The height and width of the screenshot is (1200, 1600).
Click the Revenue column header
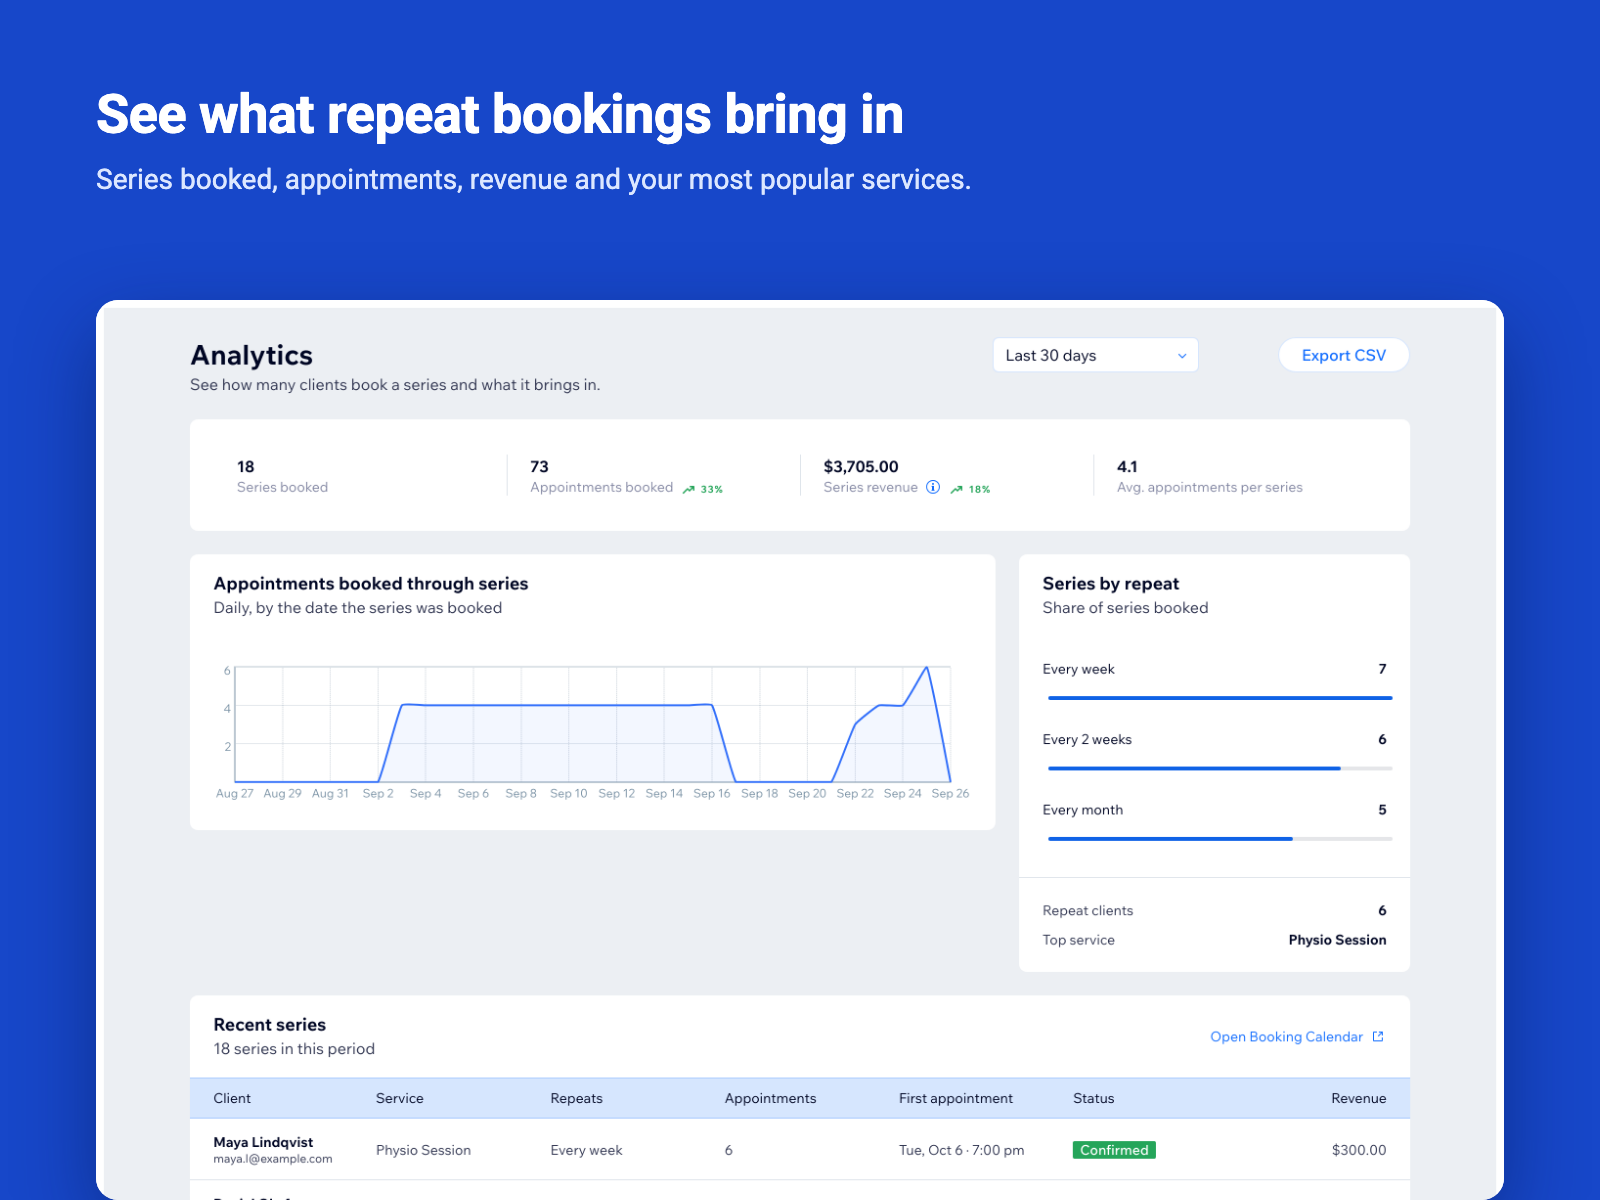click(1359, 1098)
